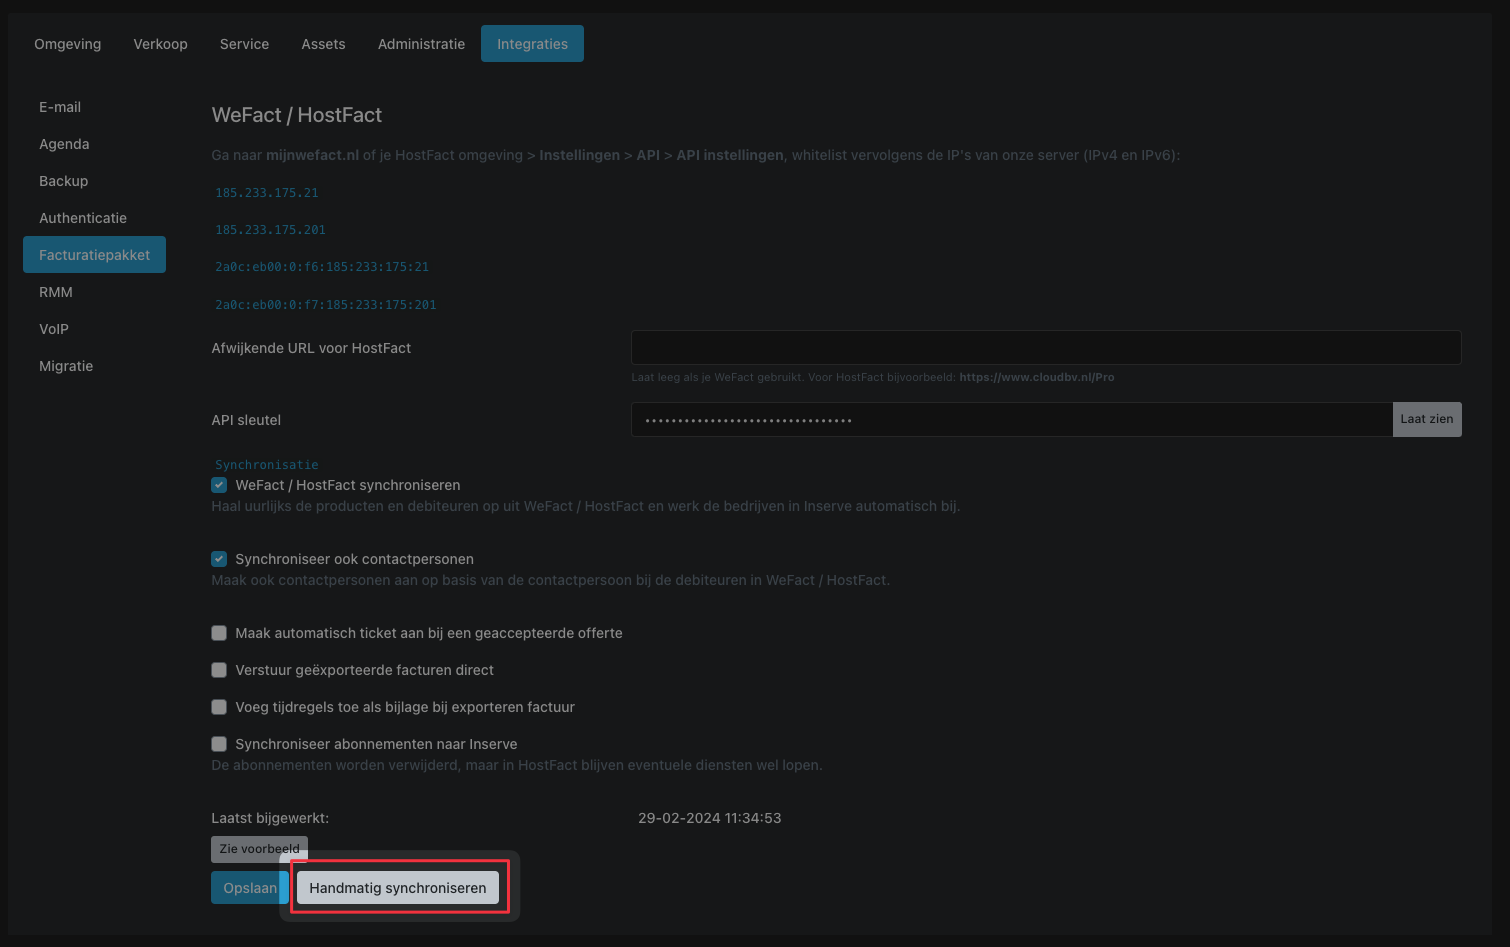Save settings with Opslaan
This screenshot has height=947, width=1510.
pyautogui.click(x=250, y=888)
